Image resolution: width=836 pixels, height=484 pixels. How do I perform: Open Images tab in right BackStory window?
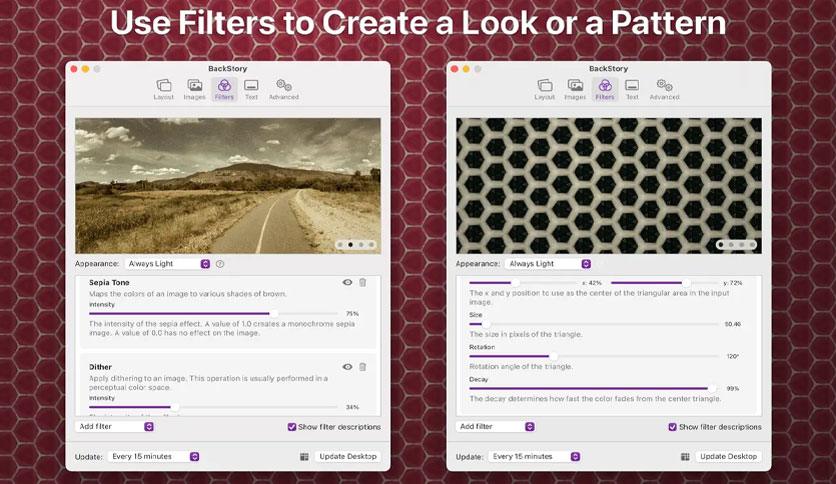[575, 89]
